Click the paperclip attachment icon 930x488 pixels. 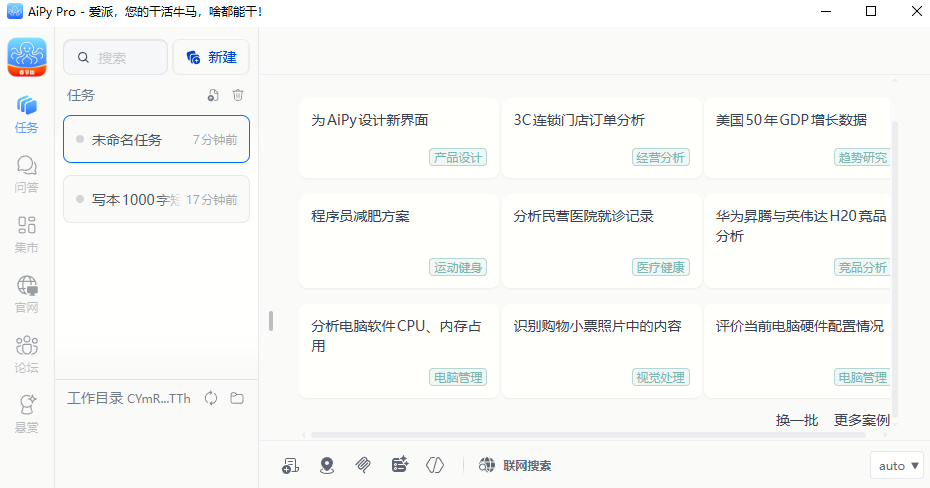tap(363, 465)
